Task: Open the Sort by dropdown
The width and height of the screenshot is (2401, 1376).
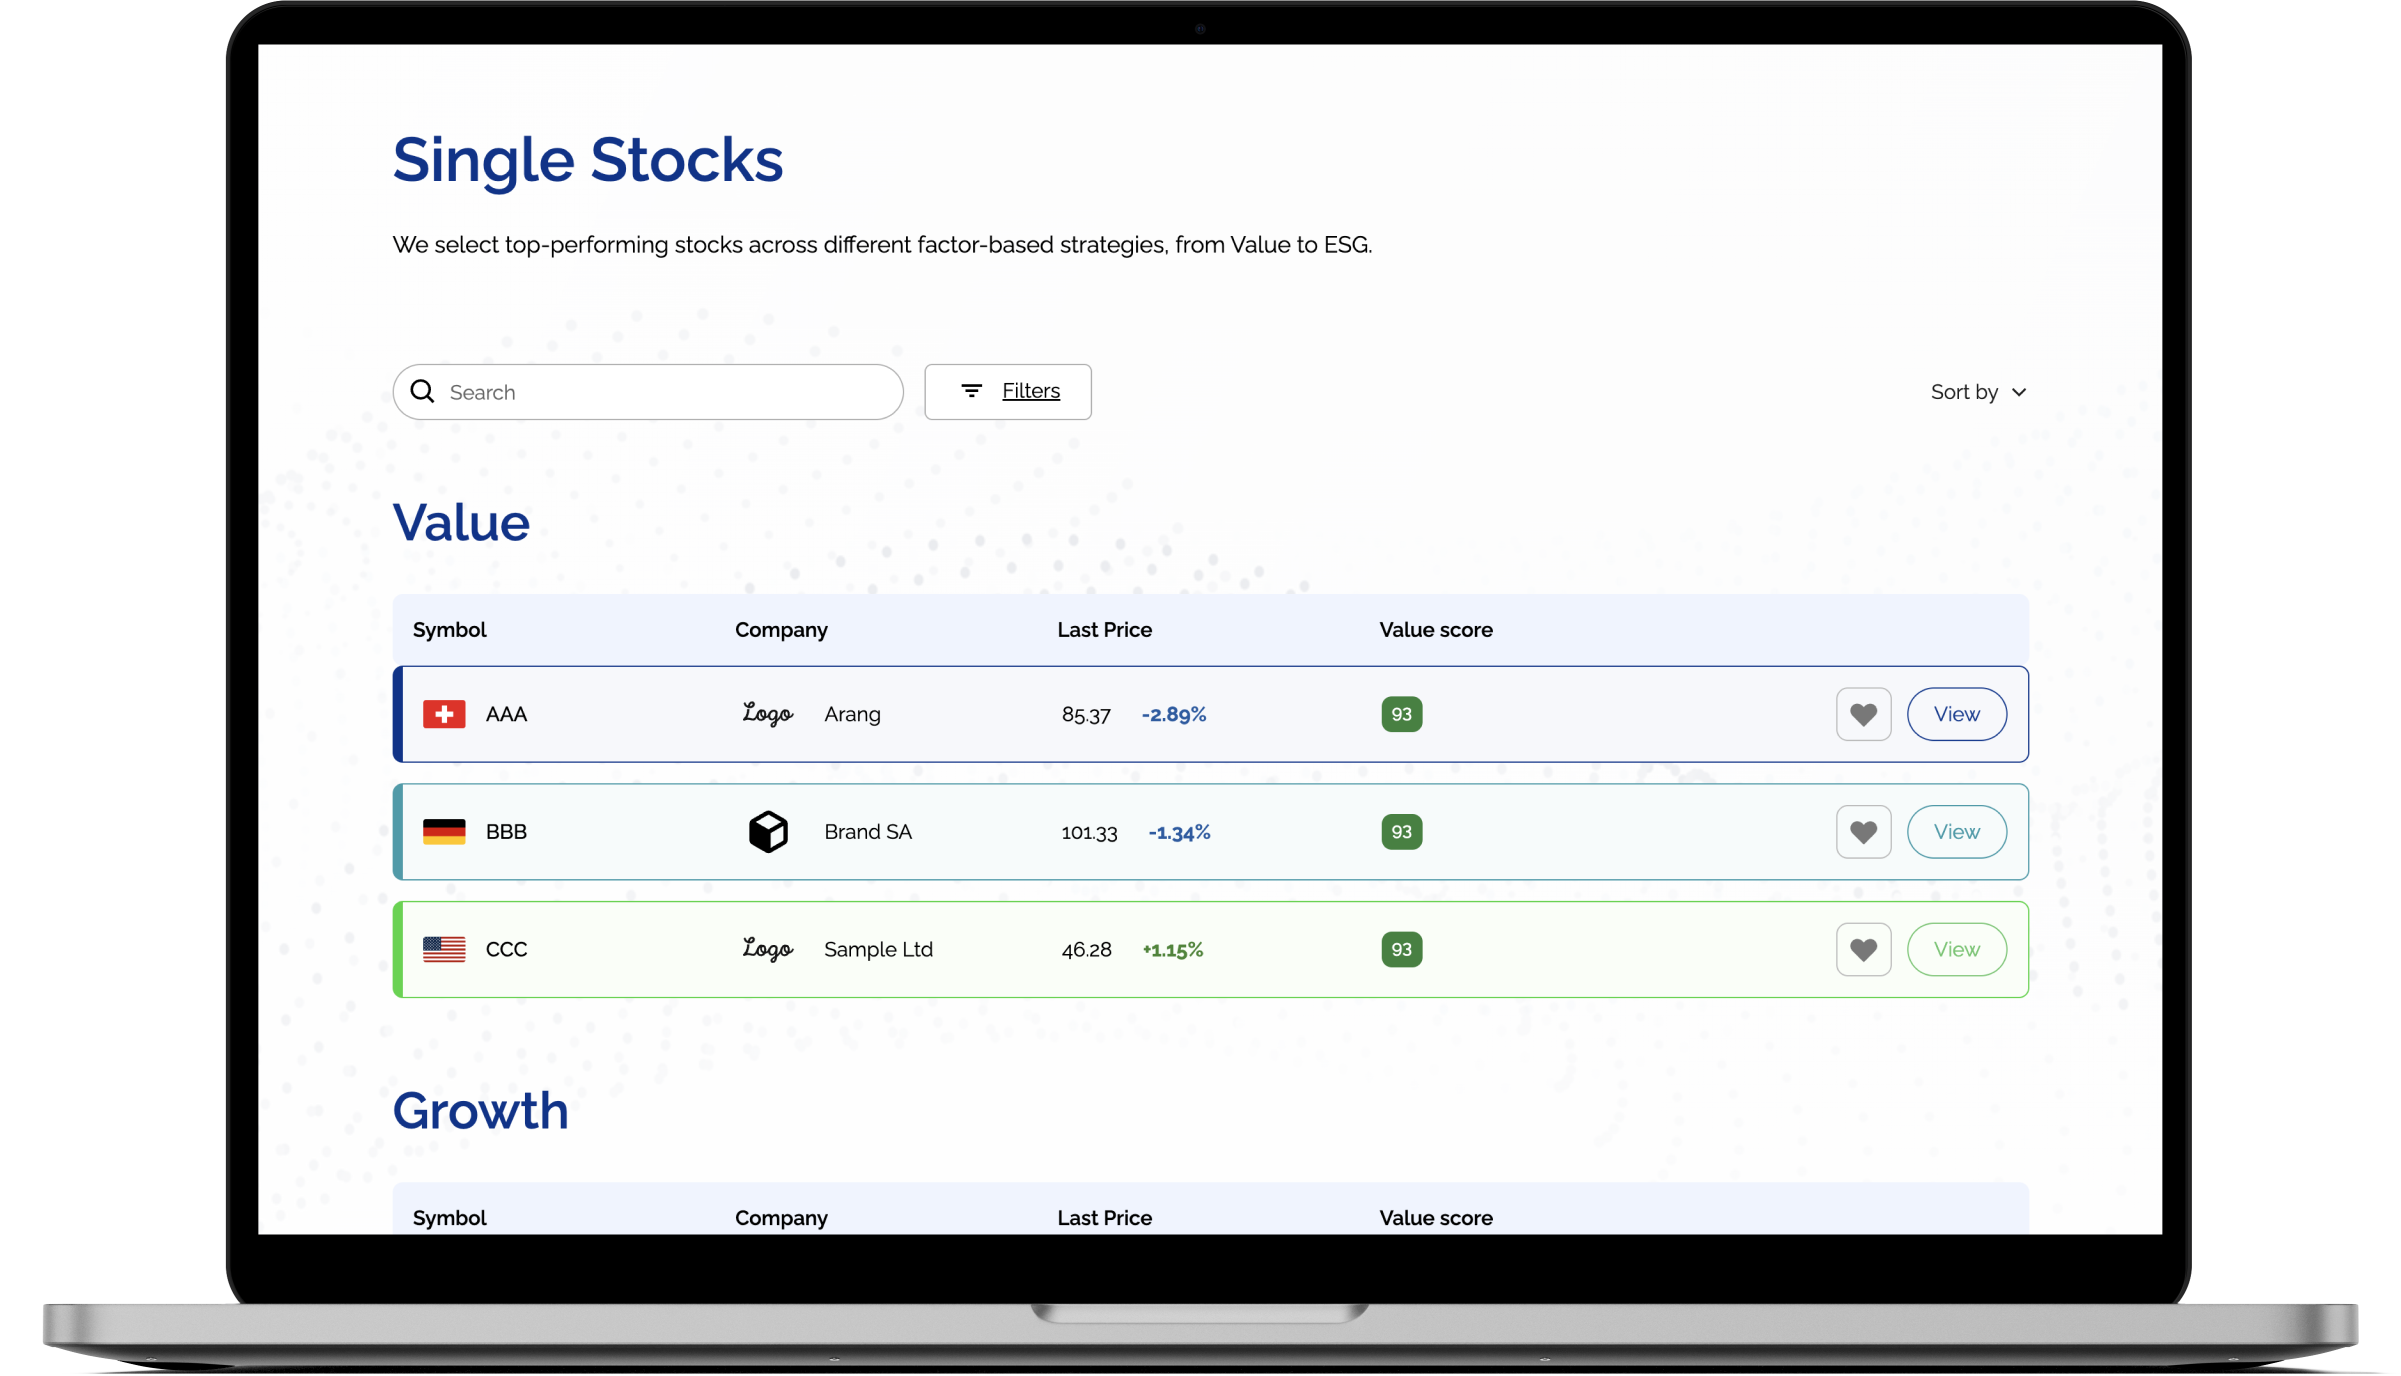Action: tap(1964, 392)
